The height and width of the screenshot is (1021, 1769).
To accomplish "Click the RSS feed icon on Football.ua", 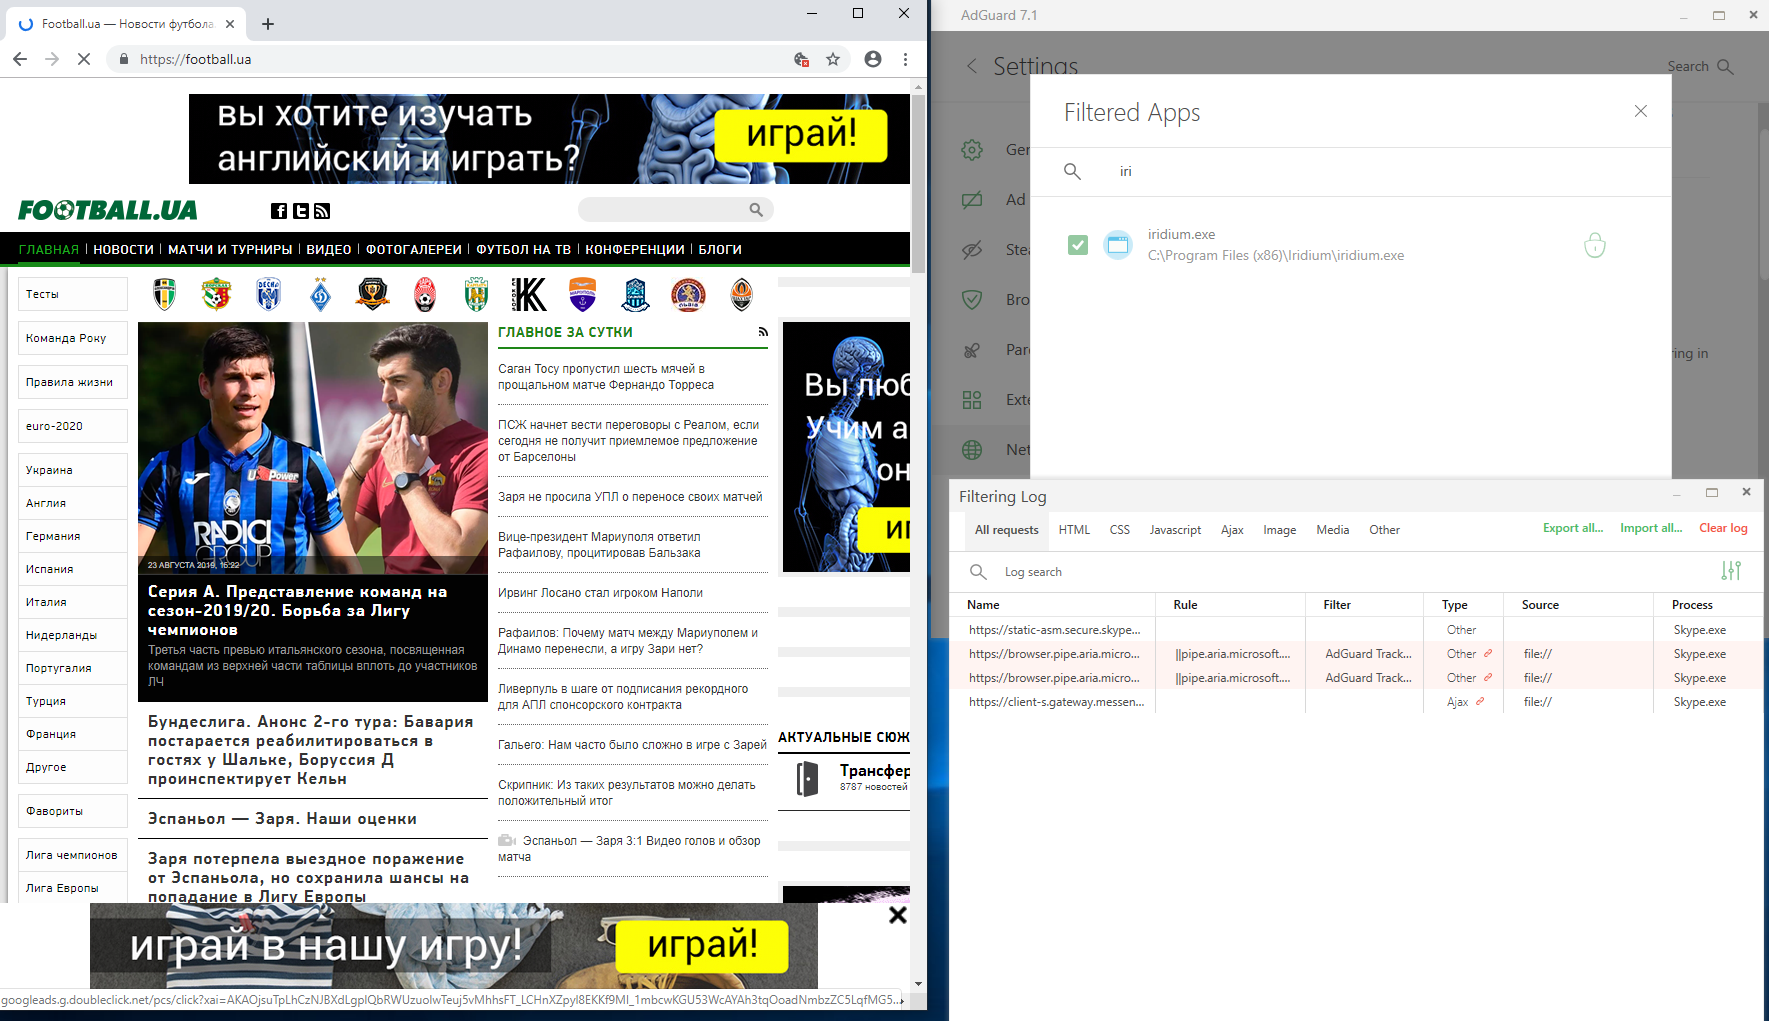I will pos(322,211).
